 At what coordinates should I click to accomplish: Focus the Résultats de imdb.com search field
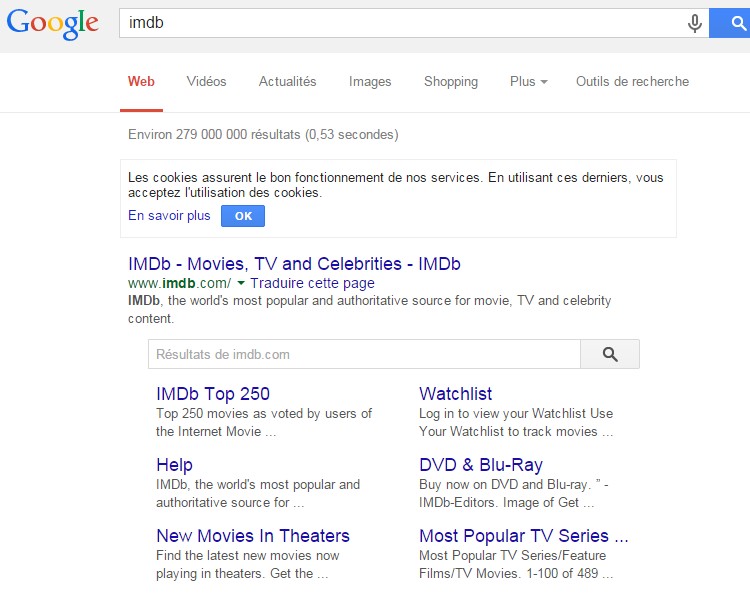click(364, 354)
